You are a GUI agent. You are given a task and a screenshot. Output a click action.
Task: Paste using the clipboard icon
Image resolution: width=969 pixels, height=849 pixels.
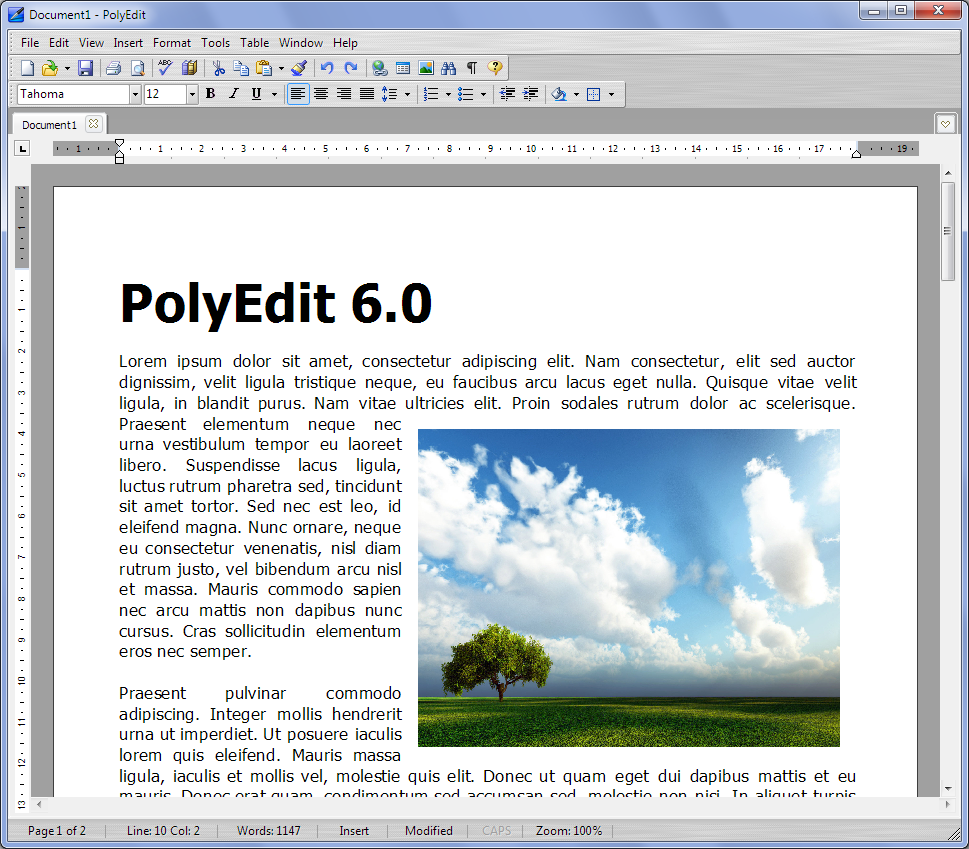(264, 68)
